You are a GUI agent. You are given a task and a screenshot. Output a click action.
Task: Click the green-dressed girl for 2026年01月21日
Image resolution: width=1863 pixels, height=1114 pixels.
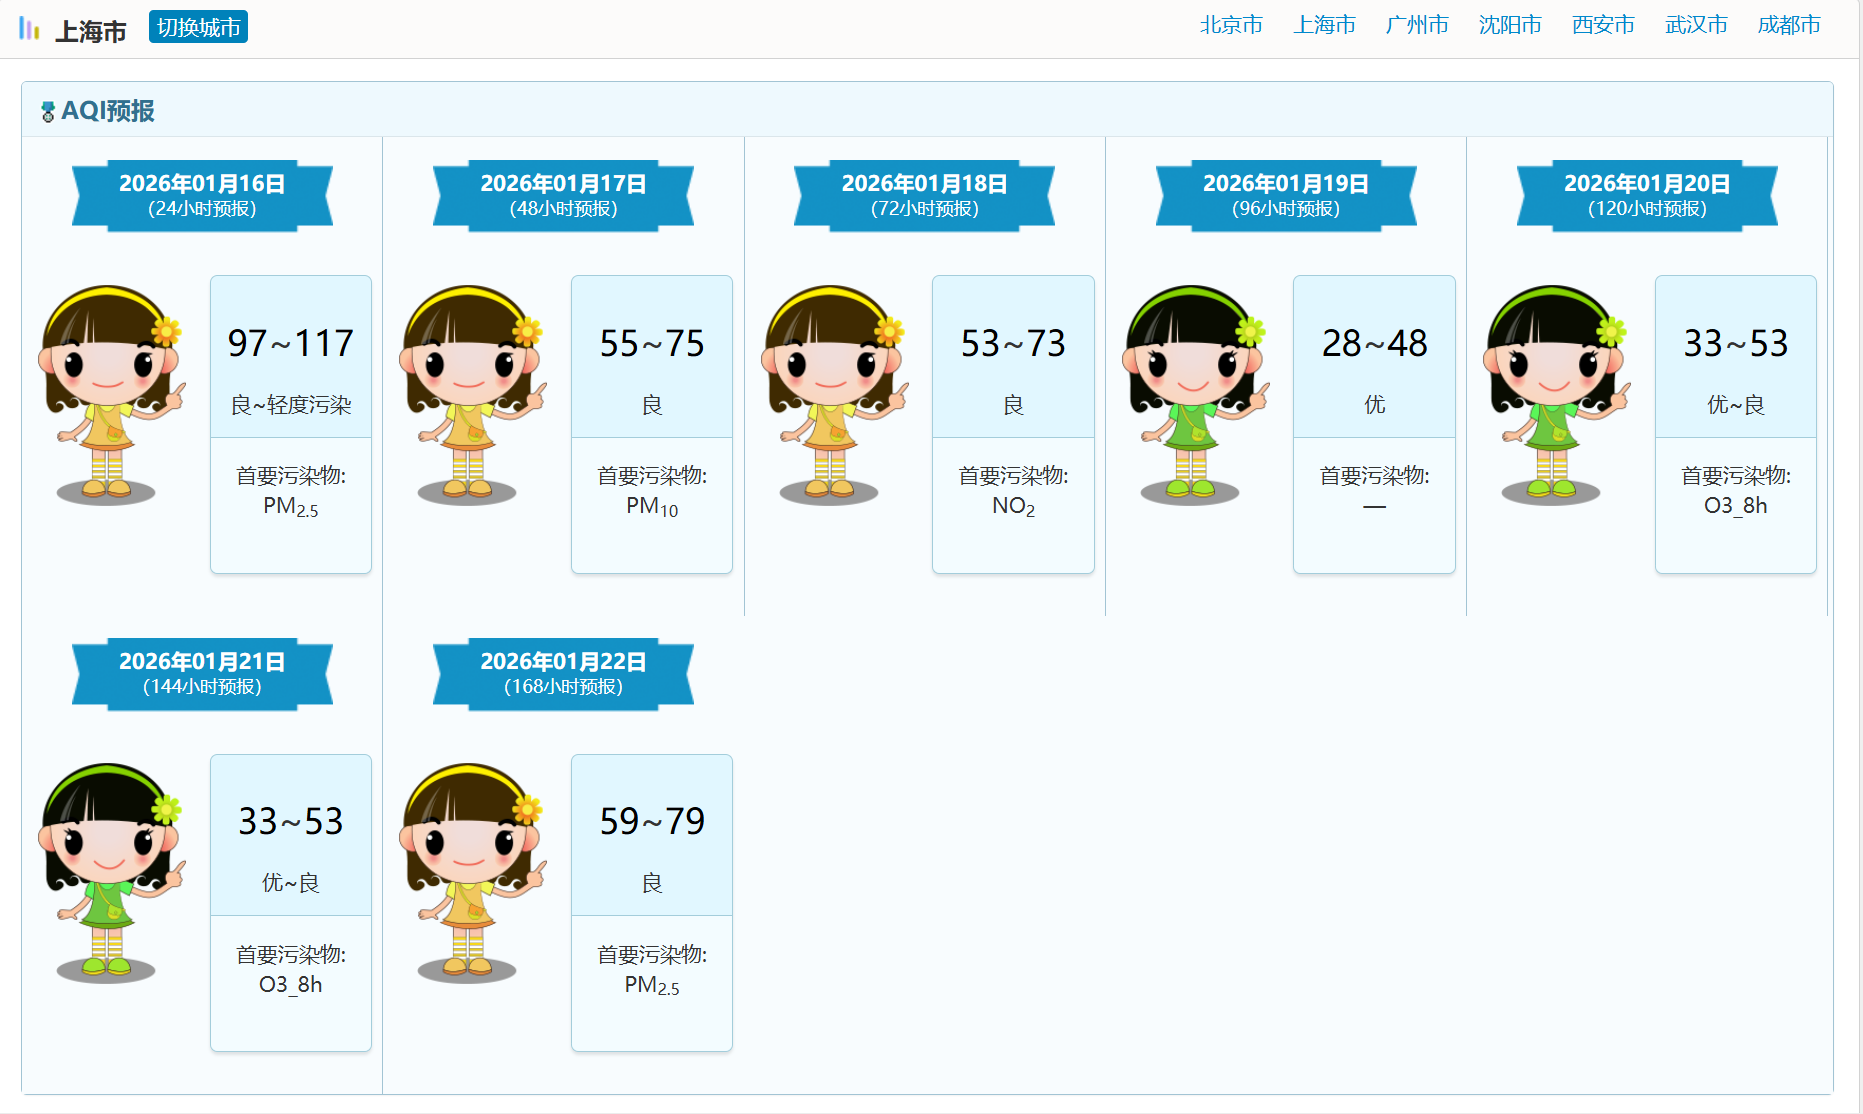click(110, 872)
